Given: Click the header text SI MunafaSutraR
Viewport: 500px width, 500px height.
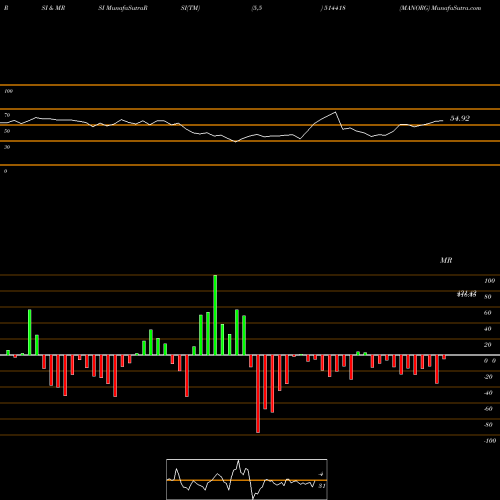Looking at the screenshot, I should [123, 8].
